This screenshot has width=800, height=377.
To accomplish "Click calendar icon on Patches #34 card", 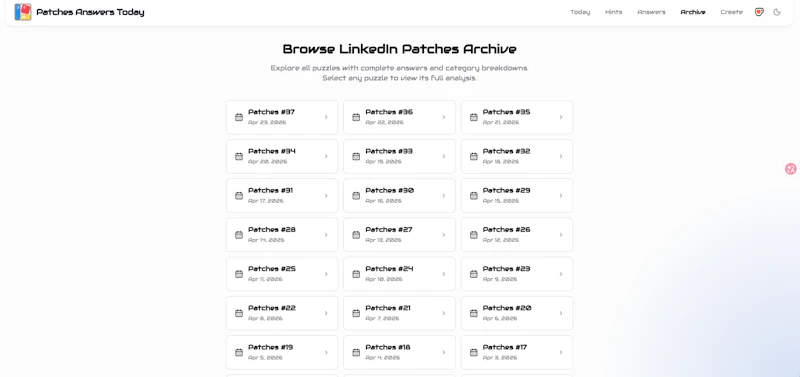I will pos(239,157).
